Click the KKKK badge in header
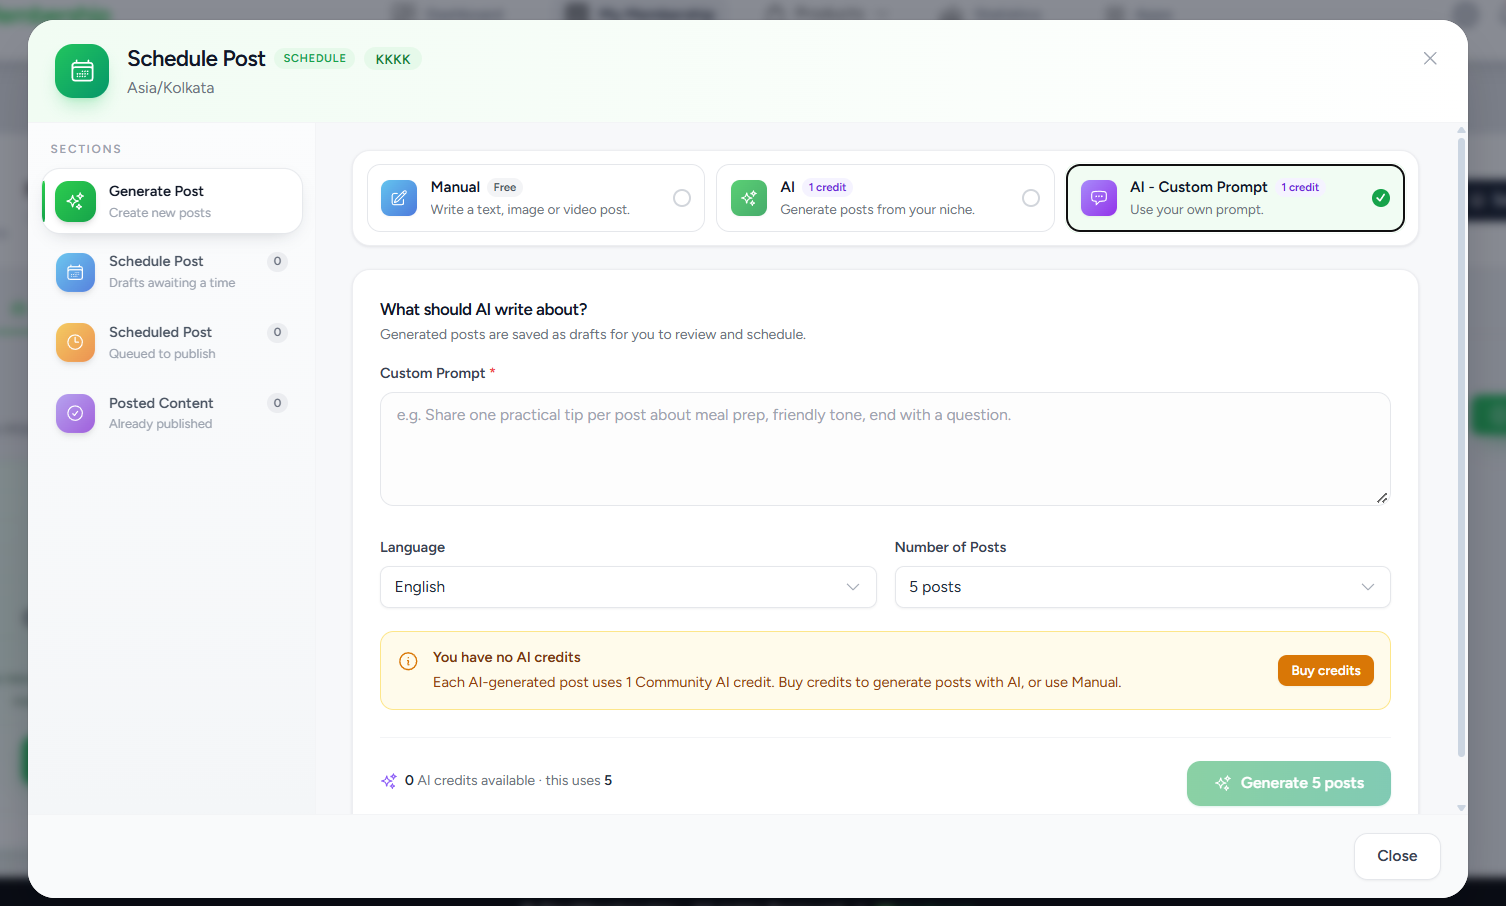This screenshot has height=906, width=1506. coord(393,59)
